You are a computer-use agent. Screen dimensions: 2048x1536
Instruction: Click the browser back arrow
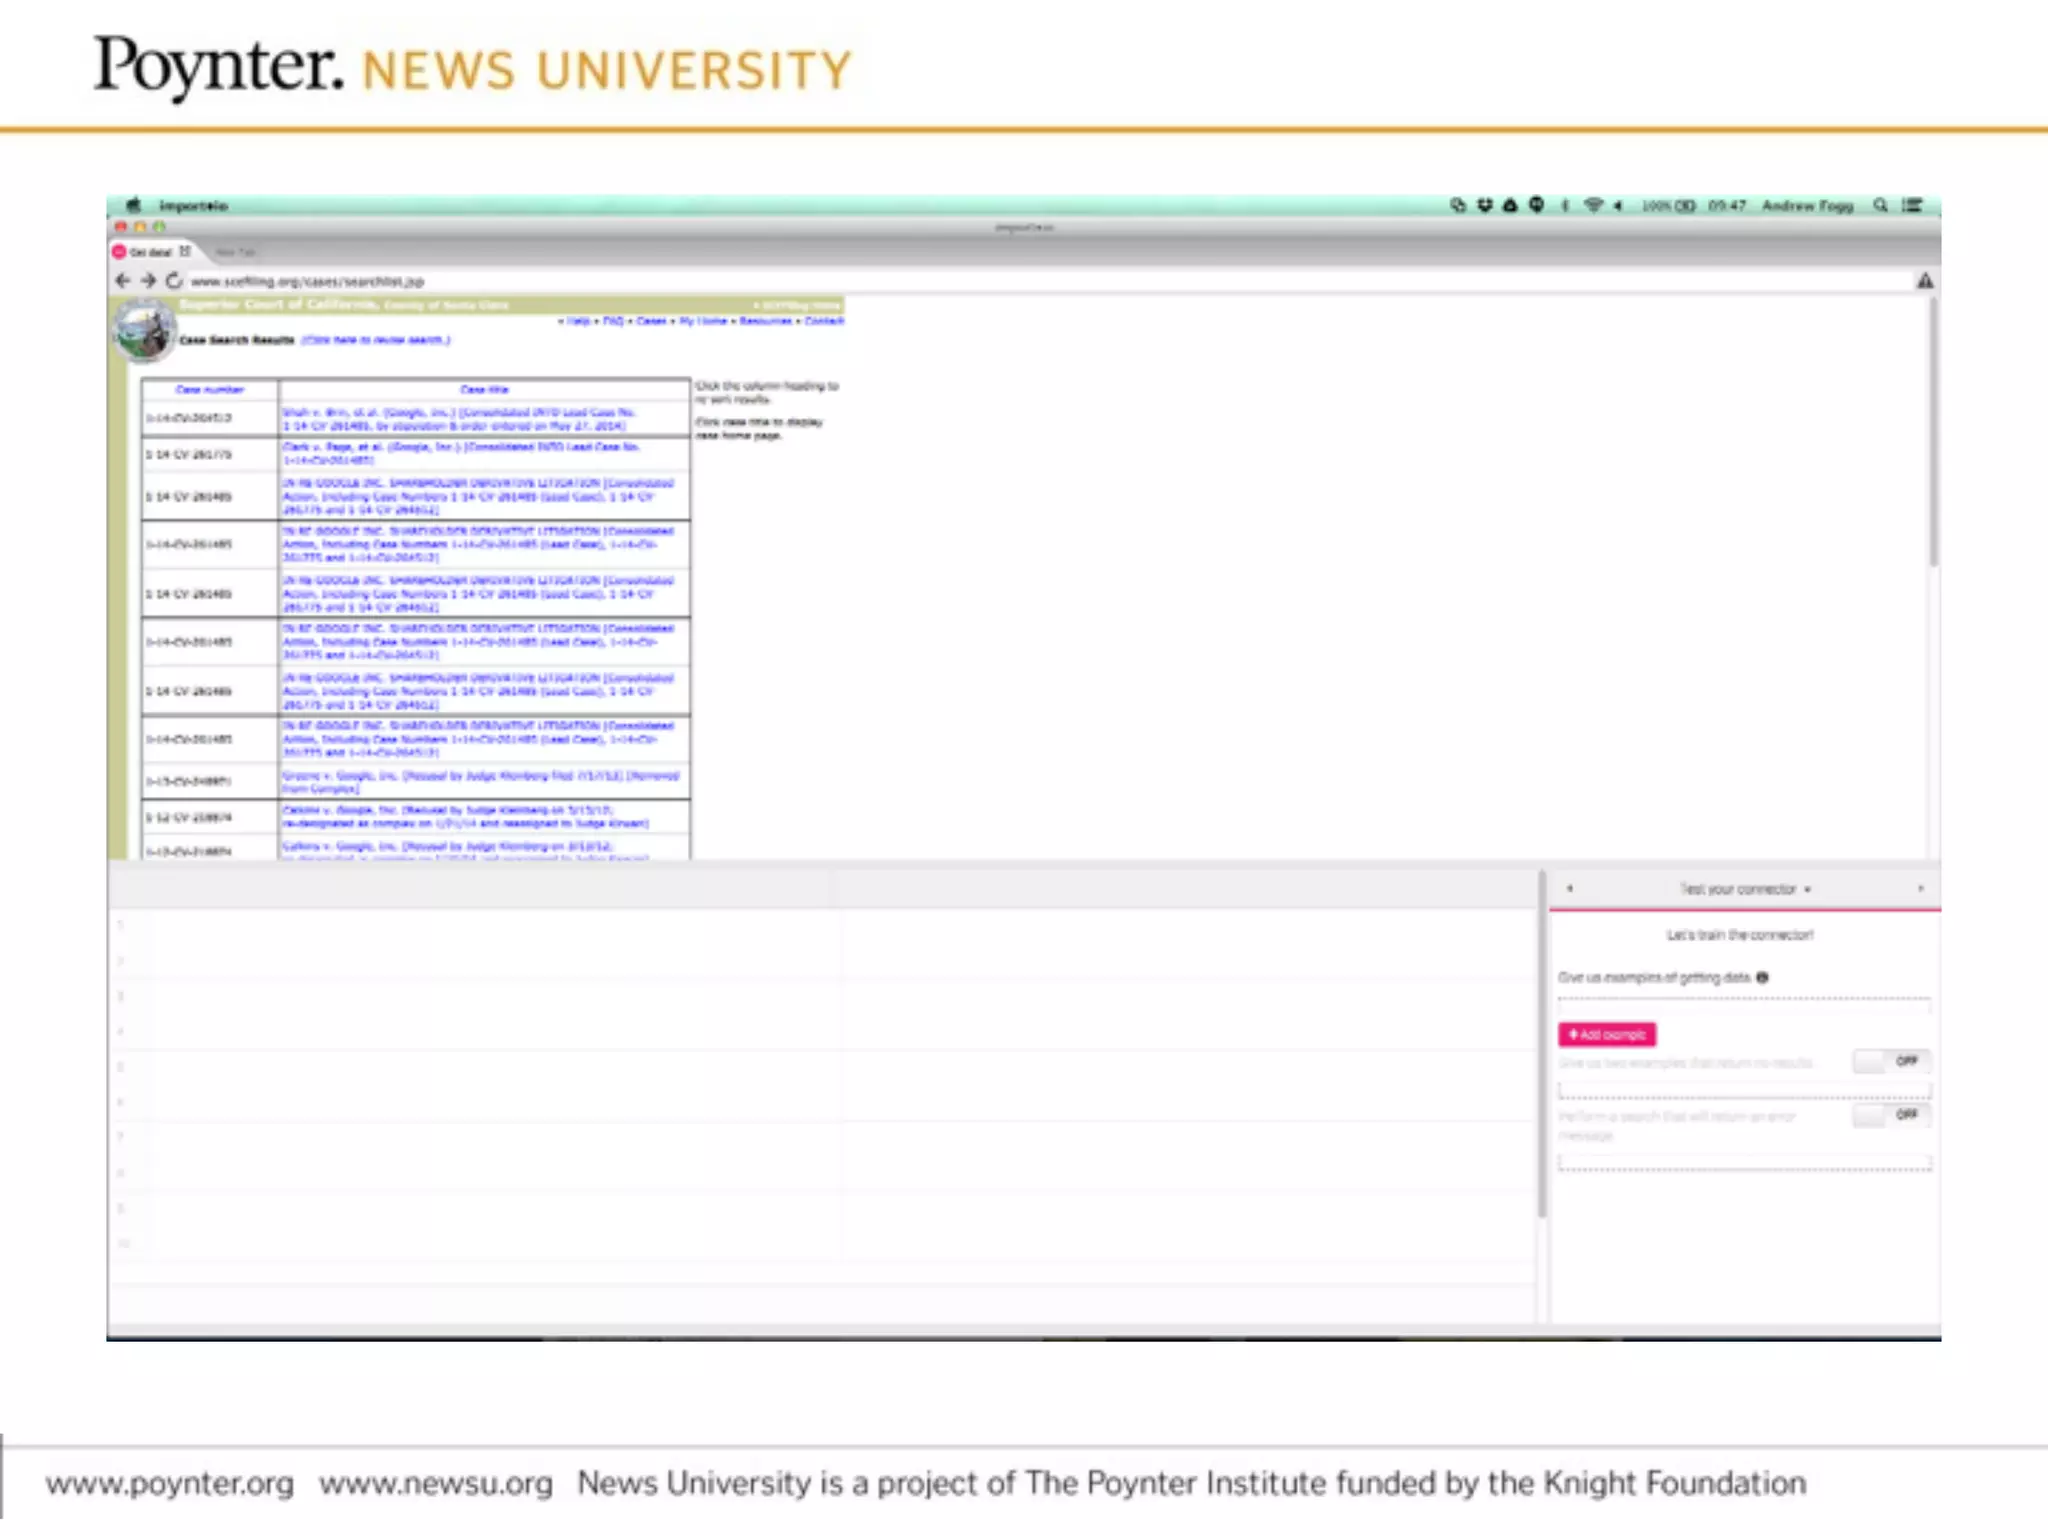coord(123,281)
